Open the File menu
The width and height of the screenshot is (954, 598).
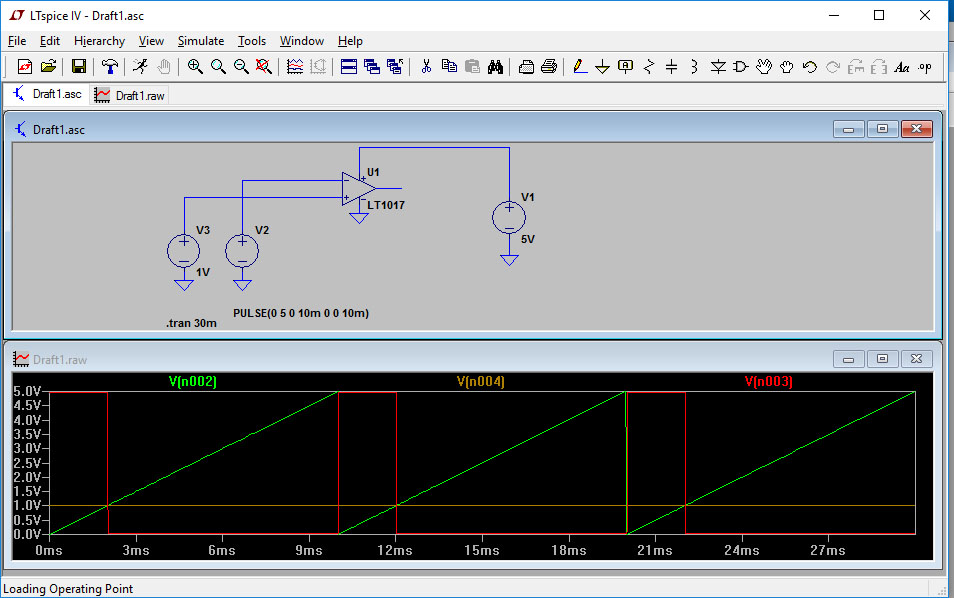(17, 41)
